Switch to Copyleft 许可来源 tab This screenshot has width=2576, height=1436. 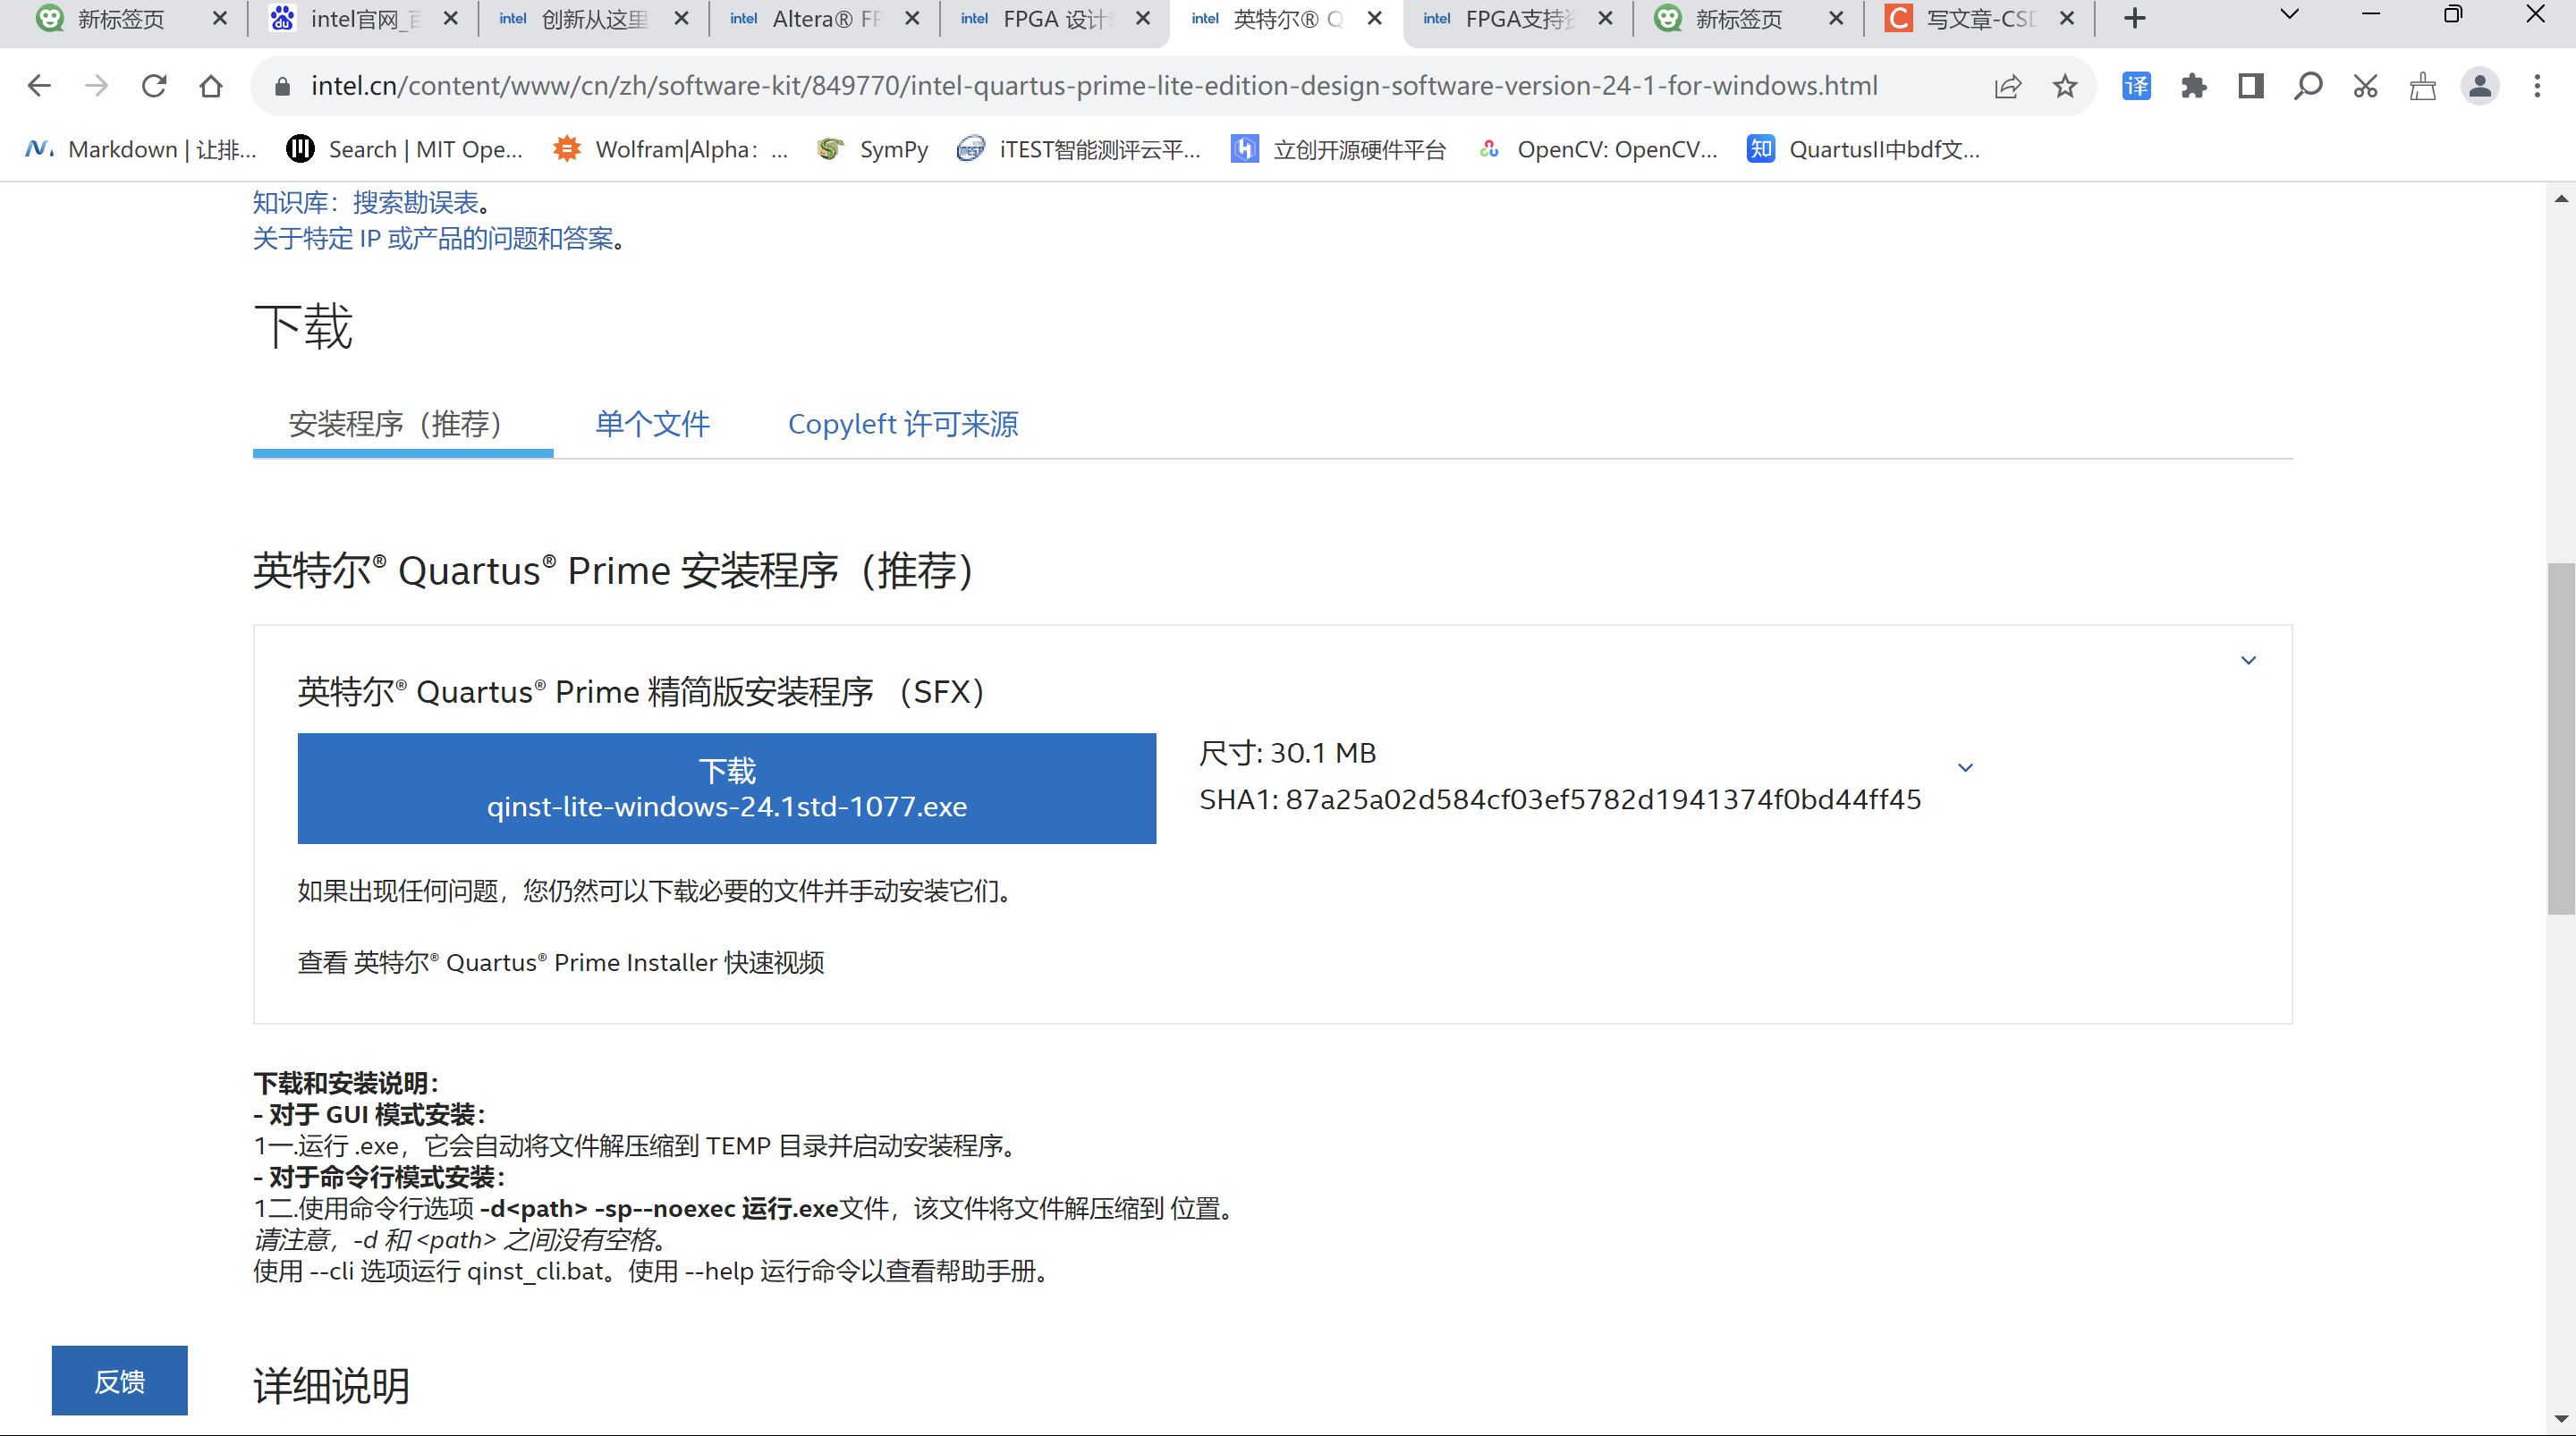902,424
